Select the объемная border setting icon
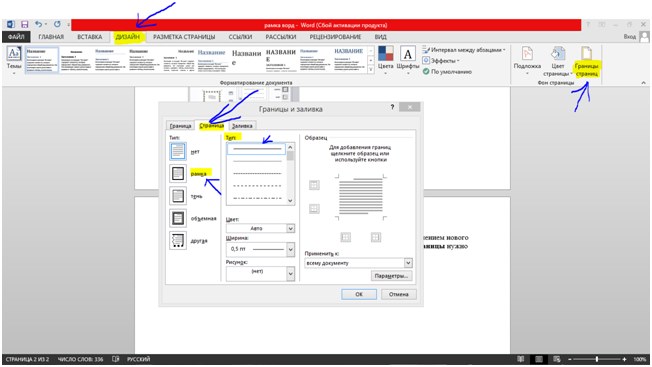Image resolution: width=652 pixels, height=367 pixels. click(x=178, y=218)
